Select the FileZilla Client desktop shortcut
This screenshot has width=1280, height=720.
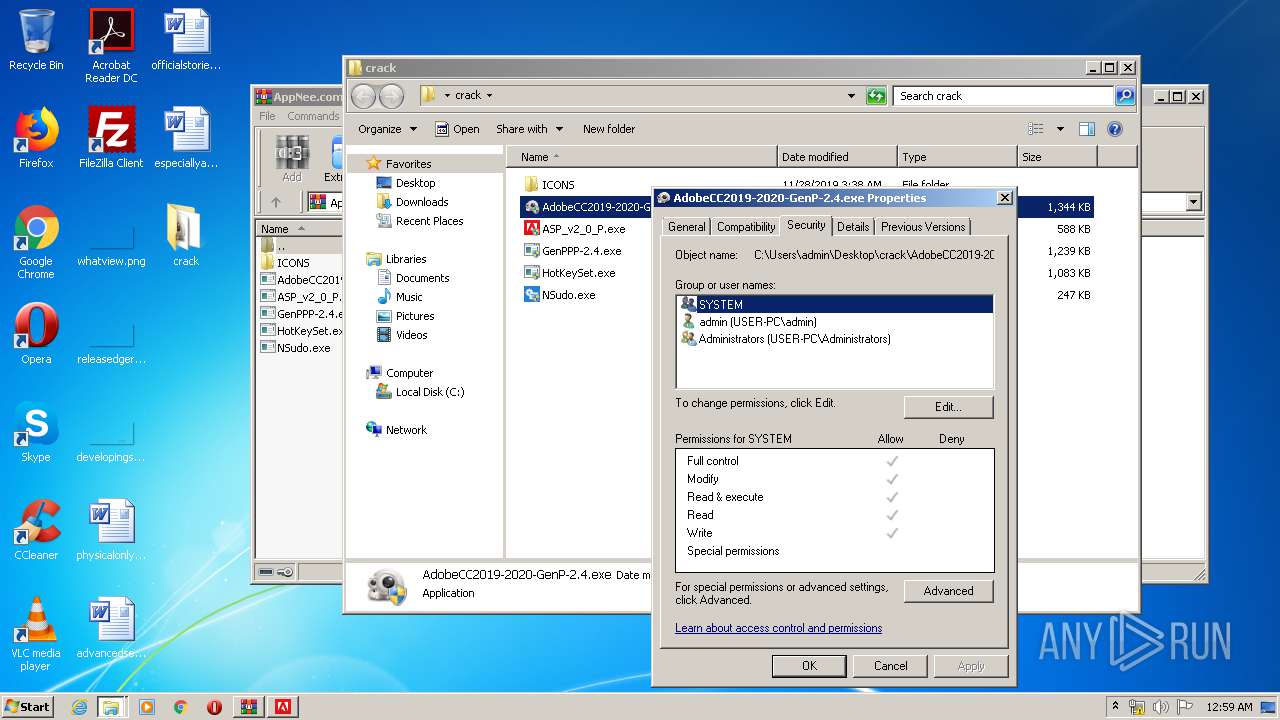point(111,138)
